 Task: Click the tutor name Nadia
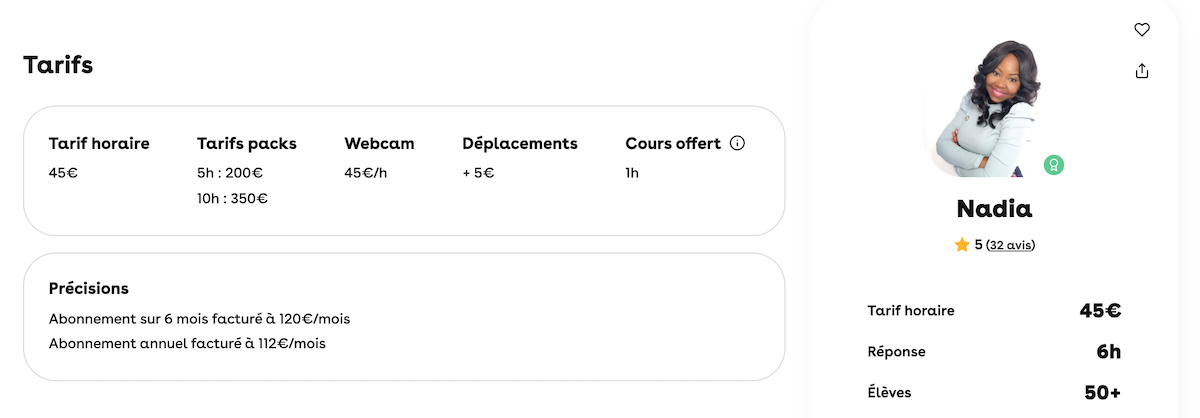[994, 209]
